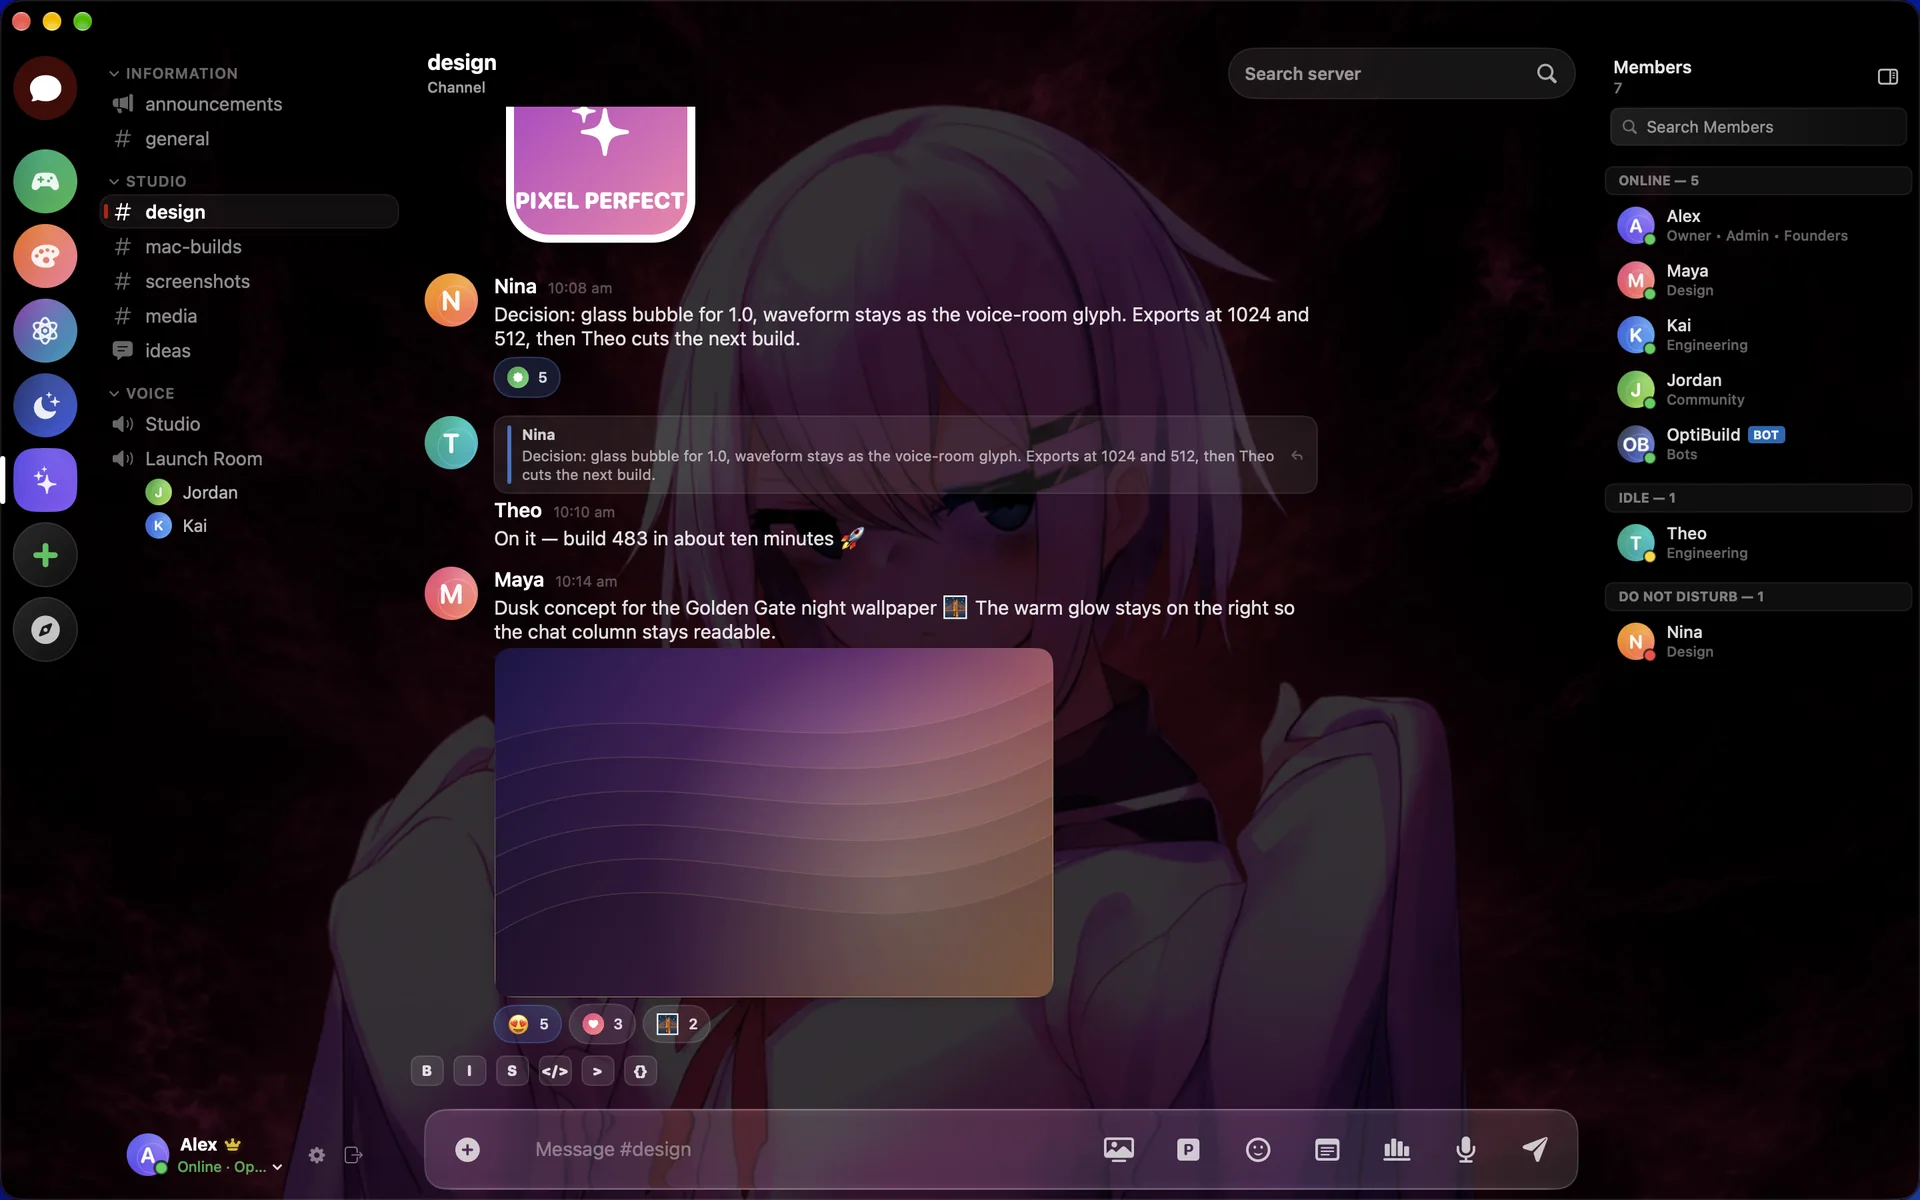Collapse the ONLINE — 5 members group
1920x1200 pixels.
click(x=1758, y=180)
